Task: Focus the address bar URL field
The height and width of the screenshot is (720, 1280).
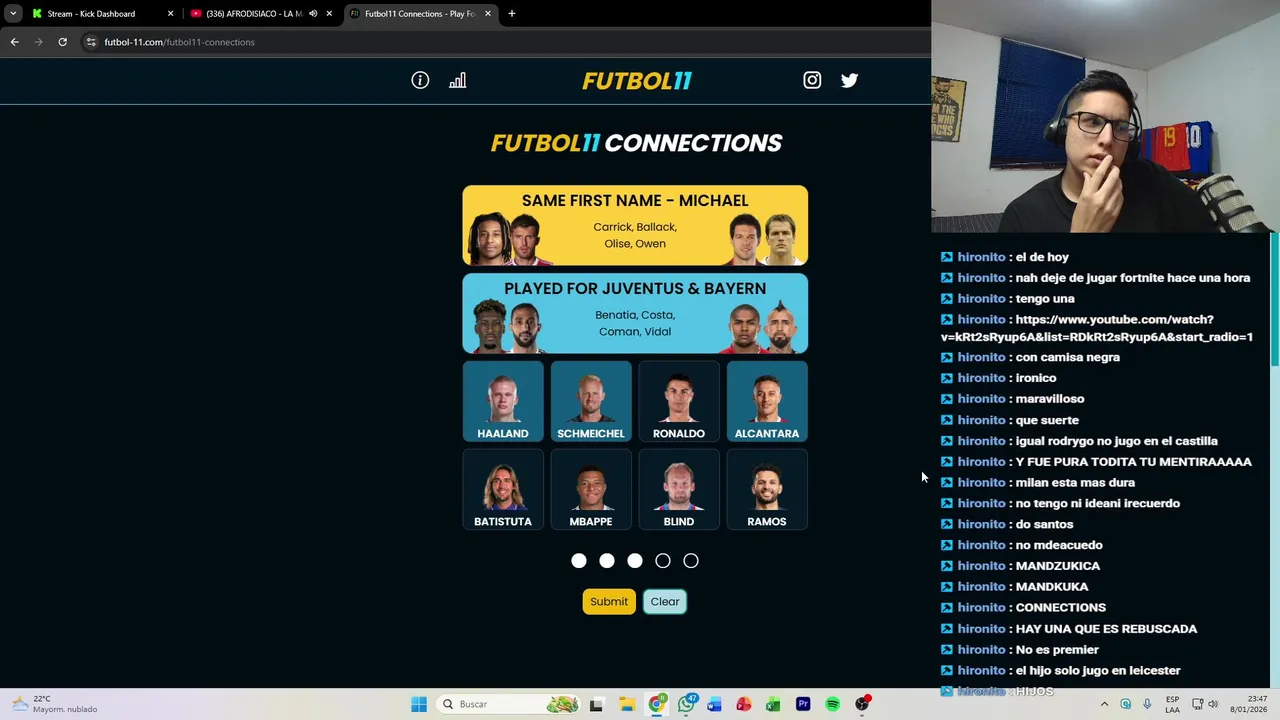Action: (505, 42)
